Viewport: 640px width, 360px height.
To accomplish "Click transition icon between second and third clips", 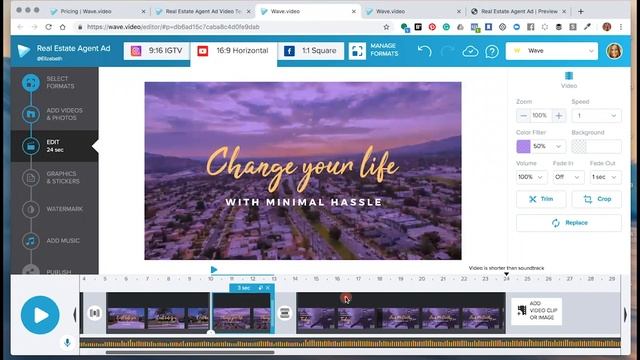I will pyautogui.click(x=285, y=313).
